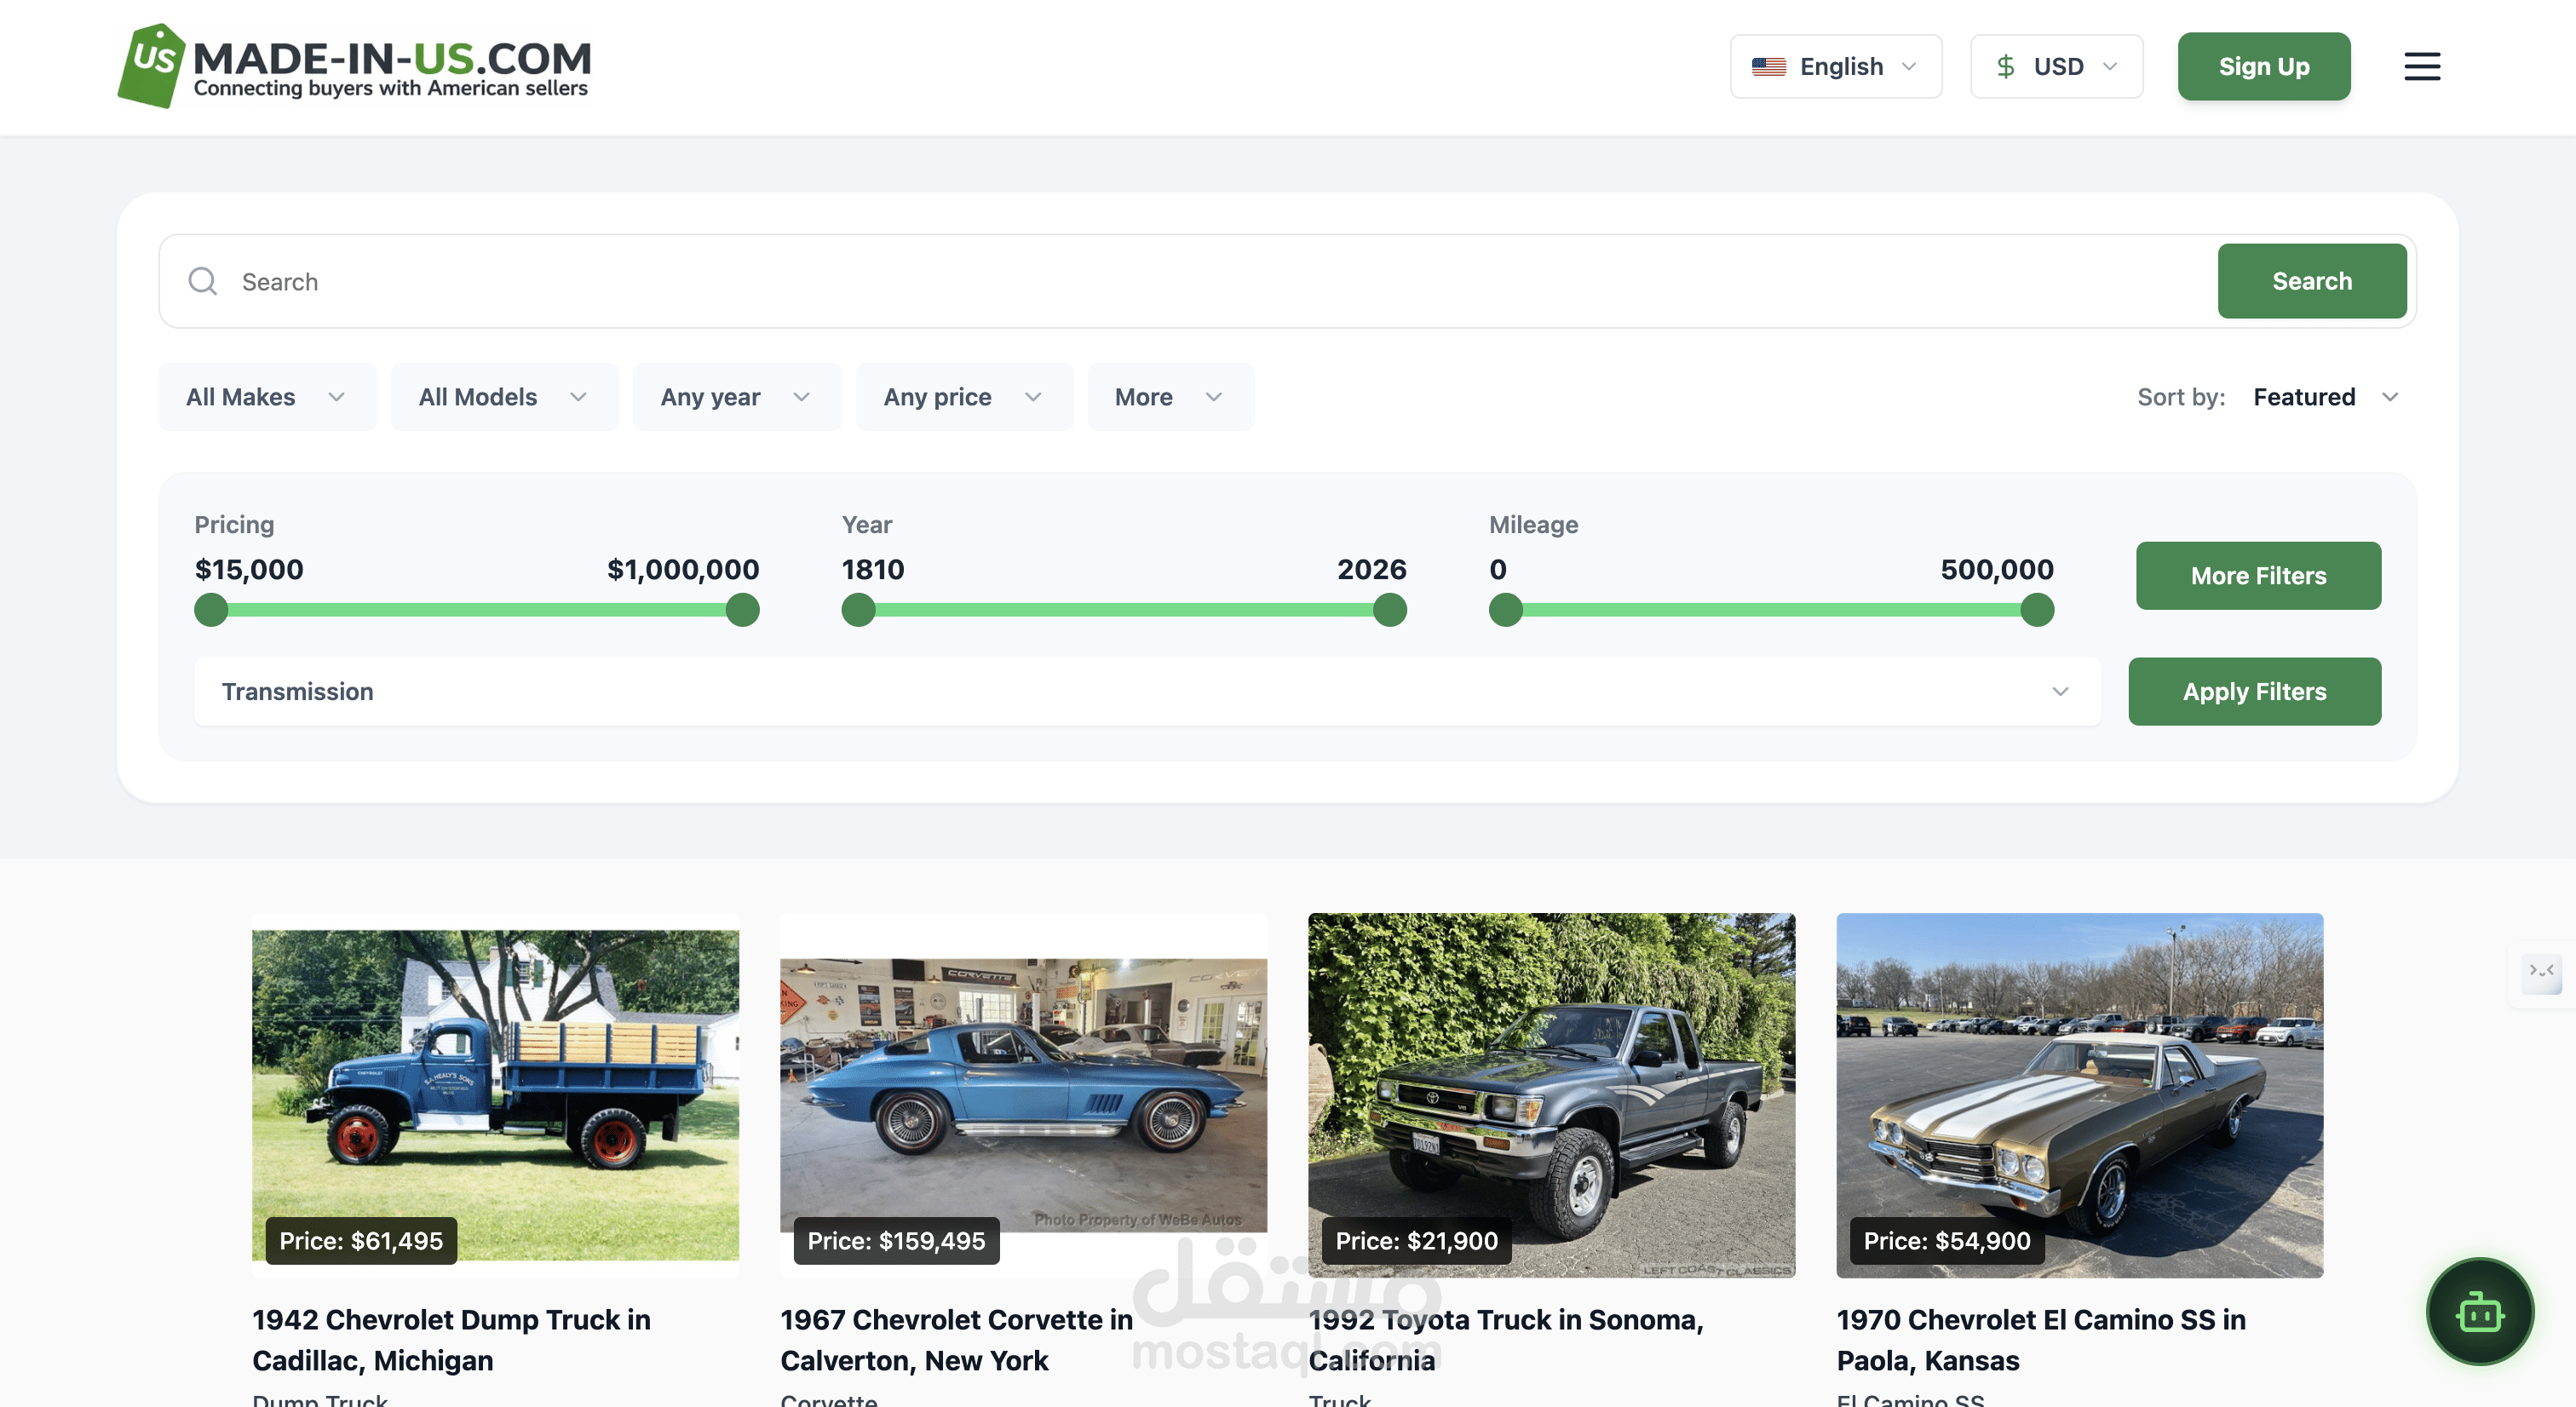Image resolution: width=2576 pixels, height=1407 pixels.
Task: Click the $1,000,000 maximum price value
Action: click(x=683, y=569)
